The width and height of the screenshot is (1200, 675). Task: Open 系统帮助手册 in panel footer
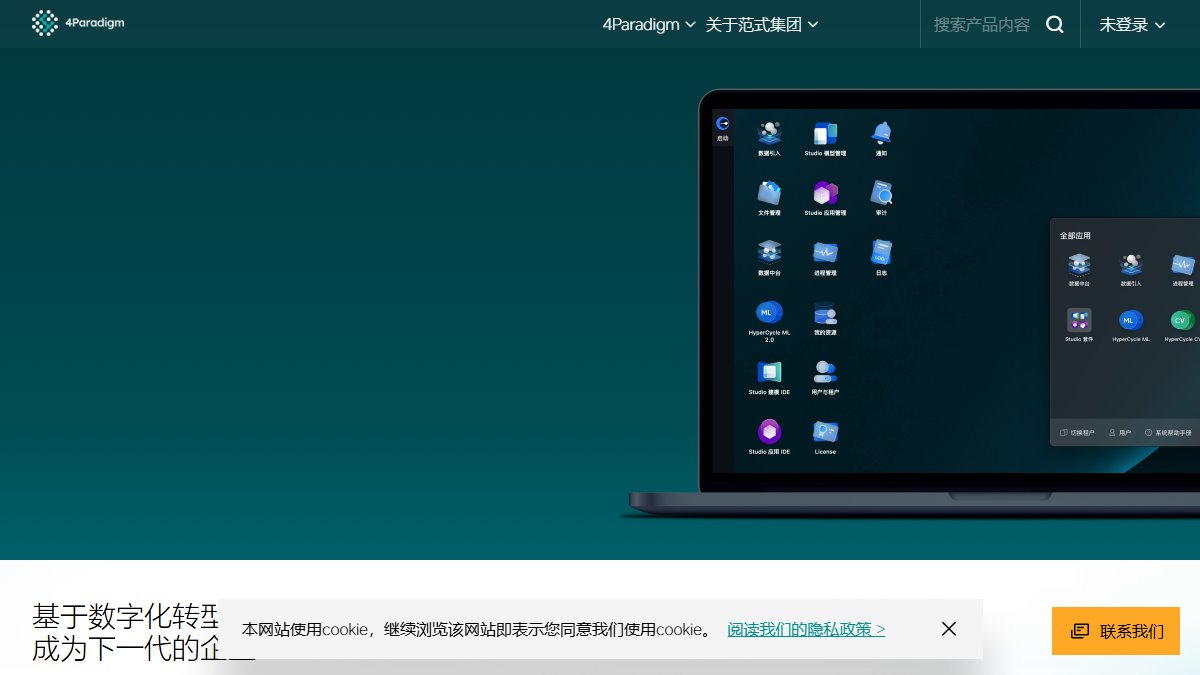(x=1168, y=433)
